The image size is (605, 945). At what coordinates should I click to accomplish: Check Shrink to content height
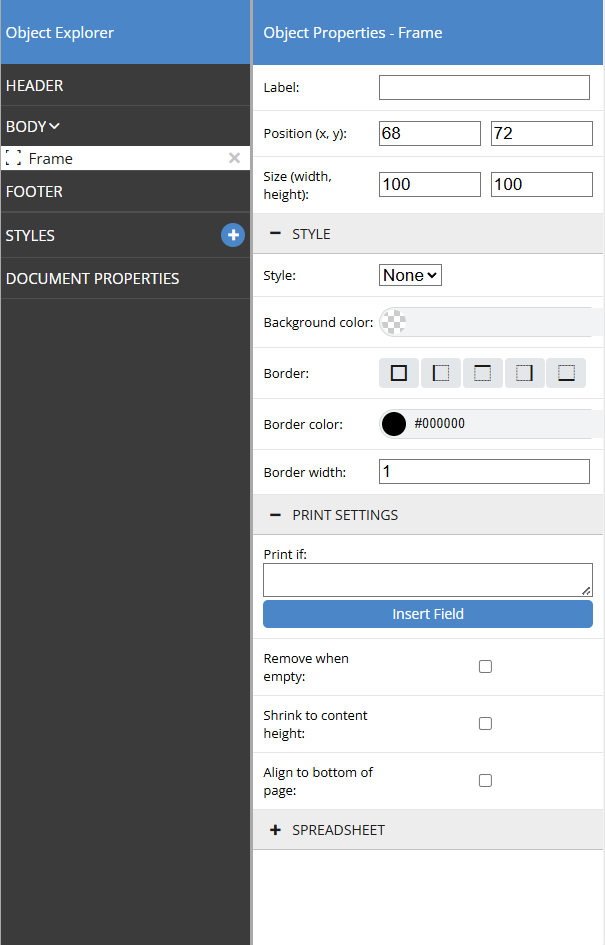pos(485,724)
